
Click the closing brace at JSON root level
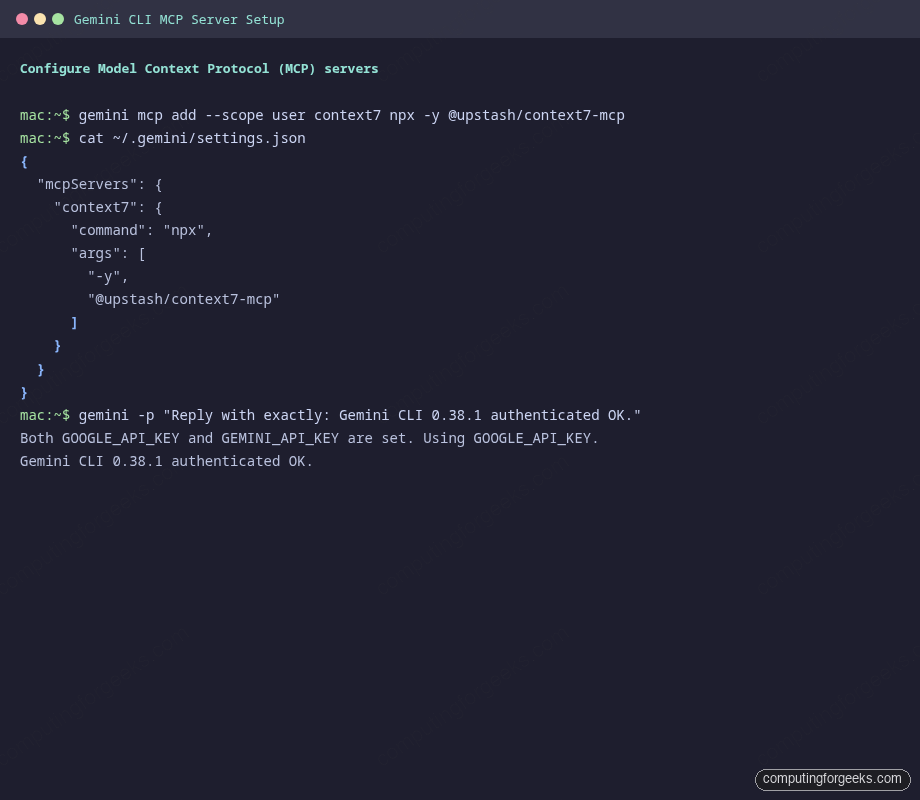point(23,392)
